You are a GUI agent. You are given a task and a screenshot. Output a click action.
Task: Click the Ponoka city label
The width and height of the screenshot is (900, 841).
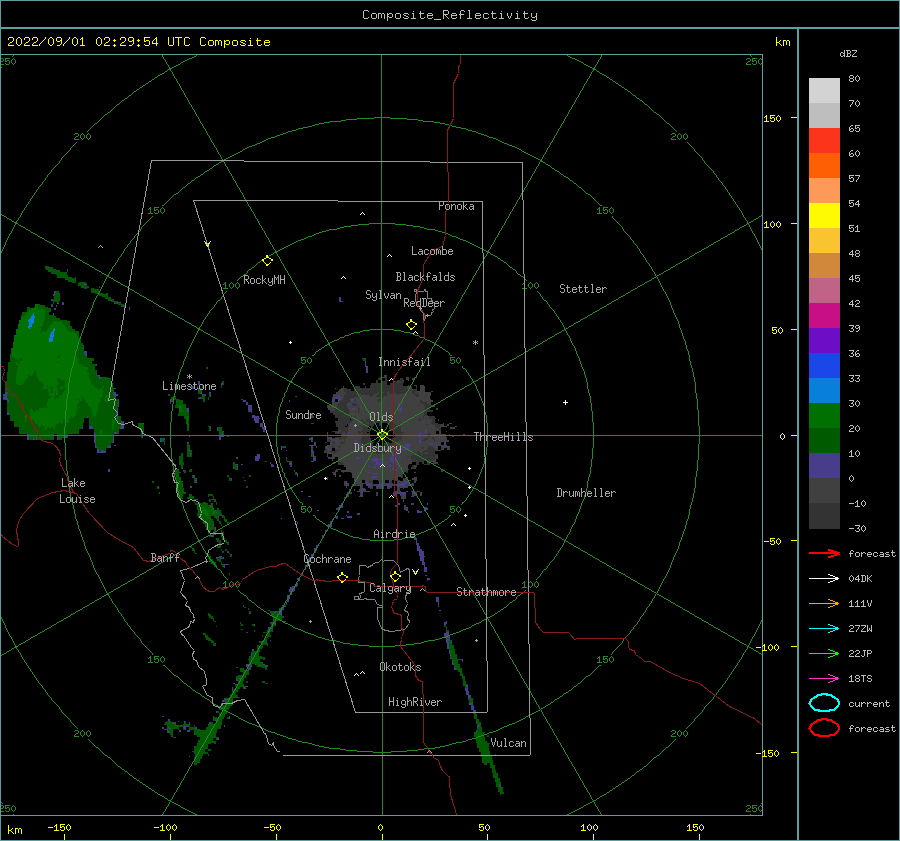point(456,206)
